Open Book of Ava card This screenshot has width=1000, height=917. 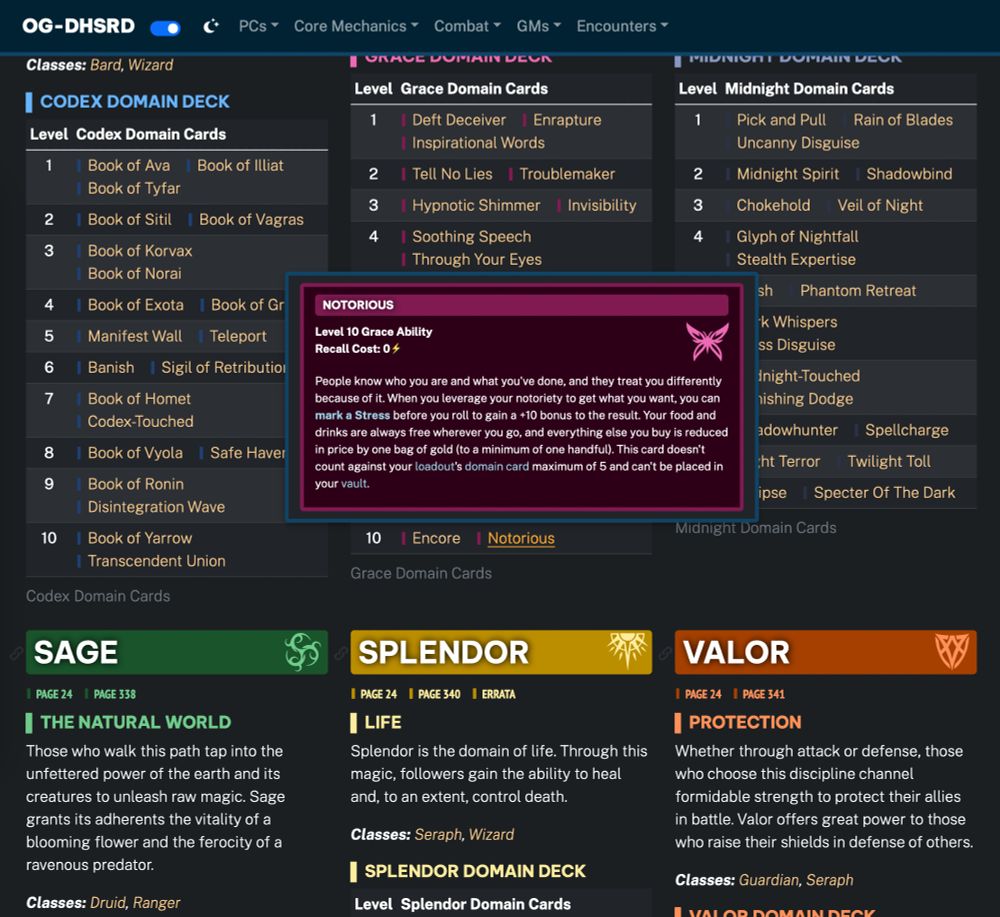(x=129, y=165)
